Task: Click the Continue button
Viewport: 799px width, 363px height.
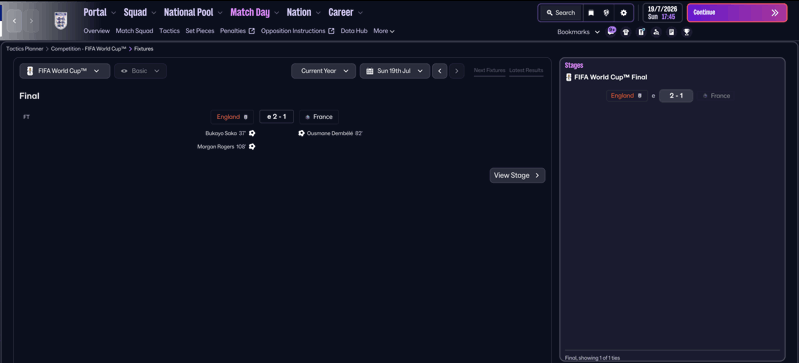Action: point(737,13)
